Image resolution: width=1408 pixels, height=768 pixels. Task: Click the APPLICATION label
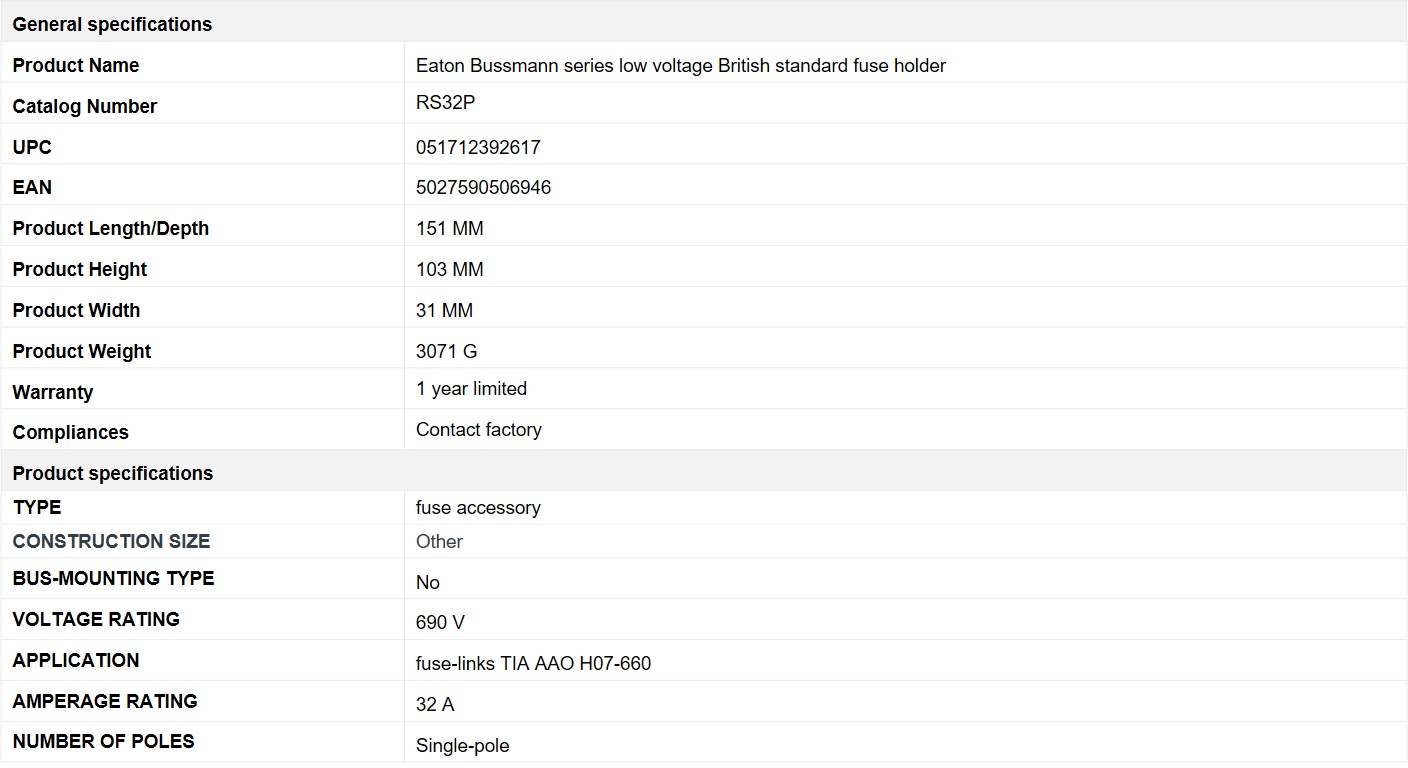(76, 660)
